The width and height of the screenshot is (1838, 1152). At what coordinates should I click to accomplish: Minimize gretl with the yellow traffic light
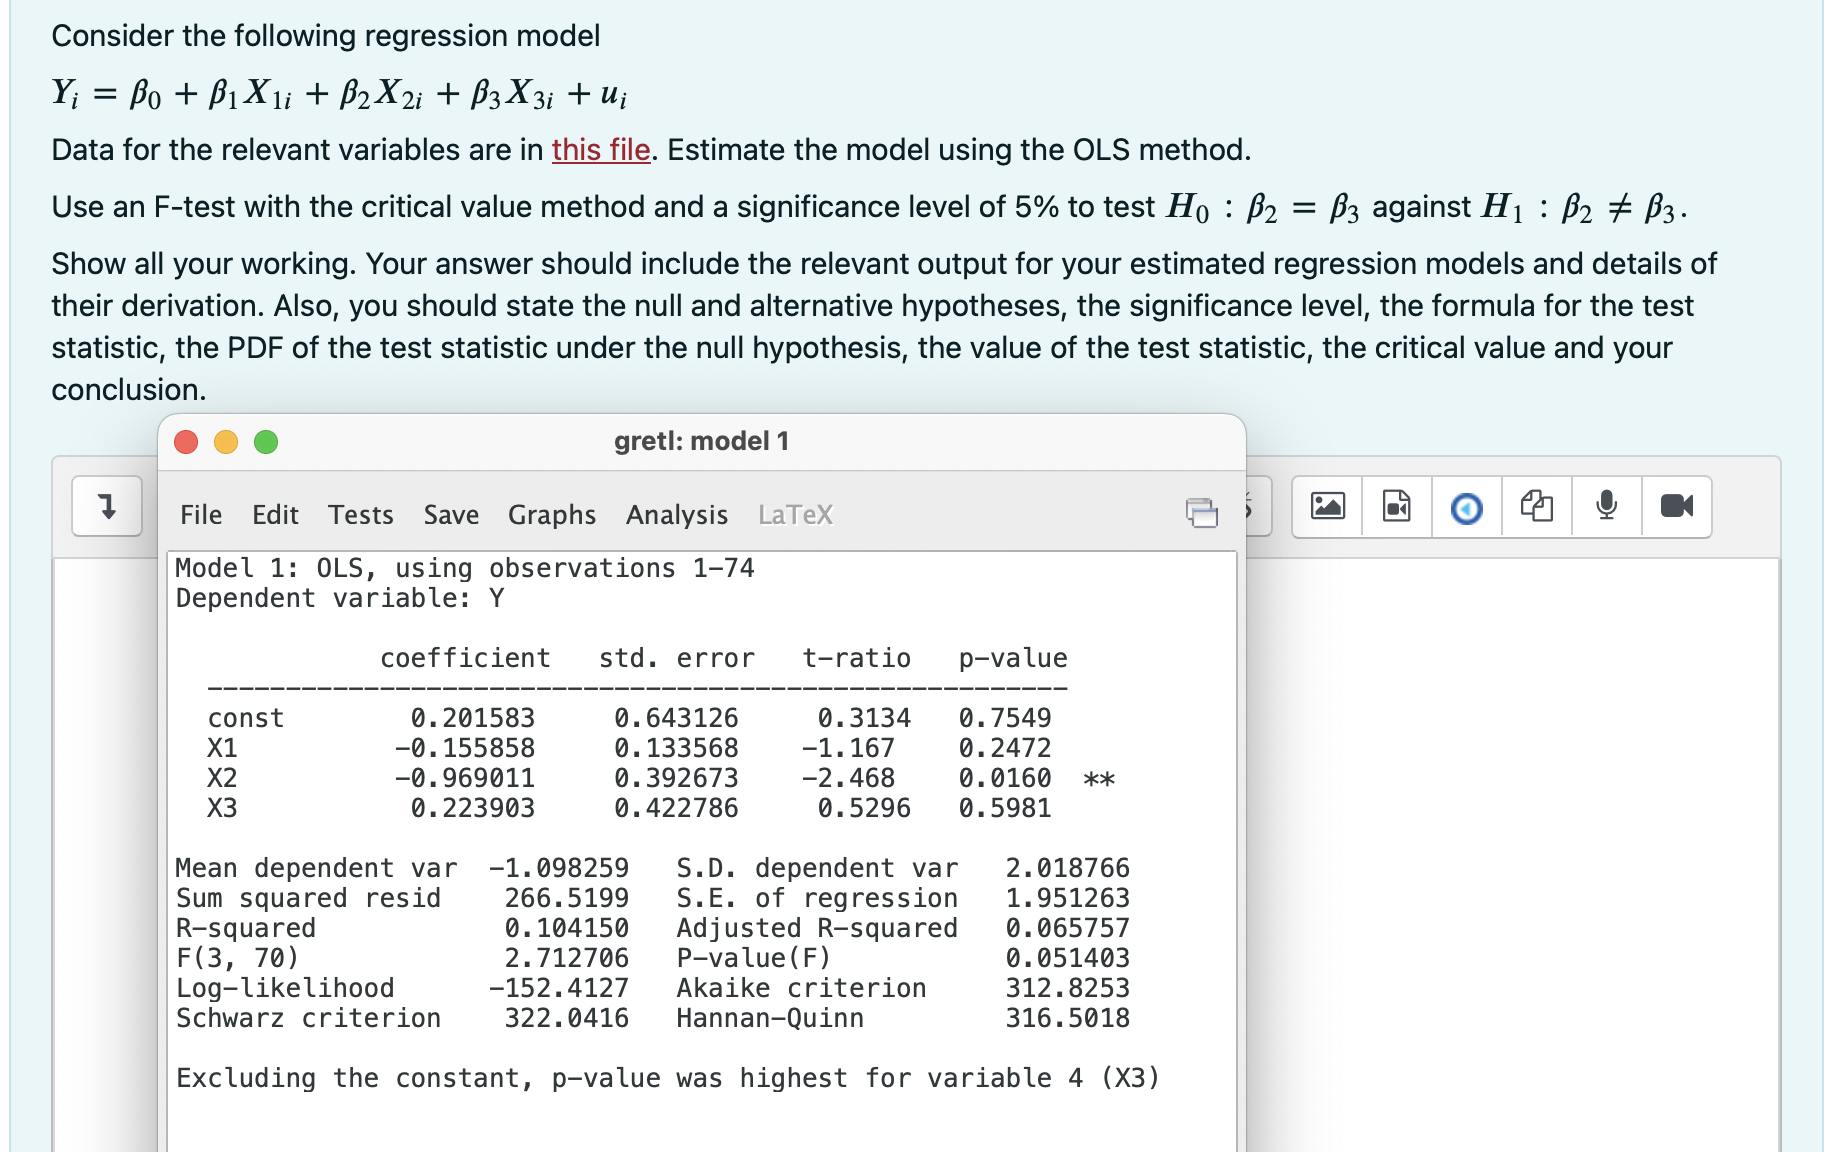coord(225,441)
